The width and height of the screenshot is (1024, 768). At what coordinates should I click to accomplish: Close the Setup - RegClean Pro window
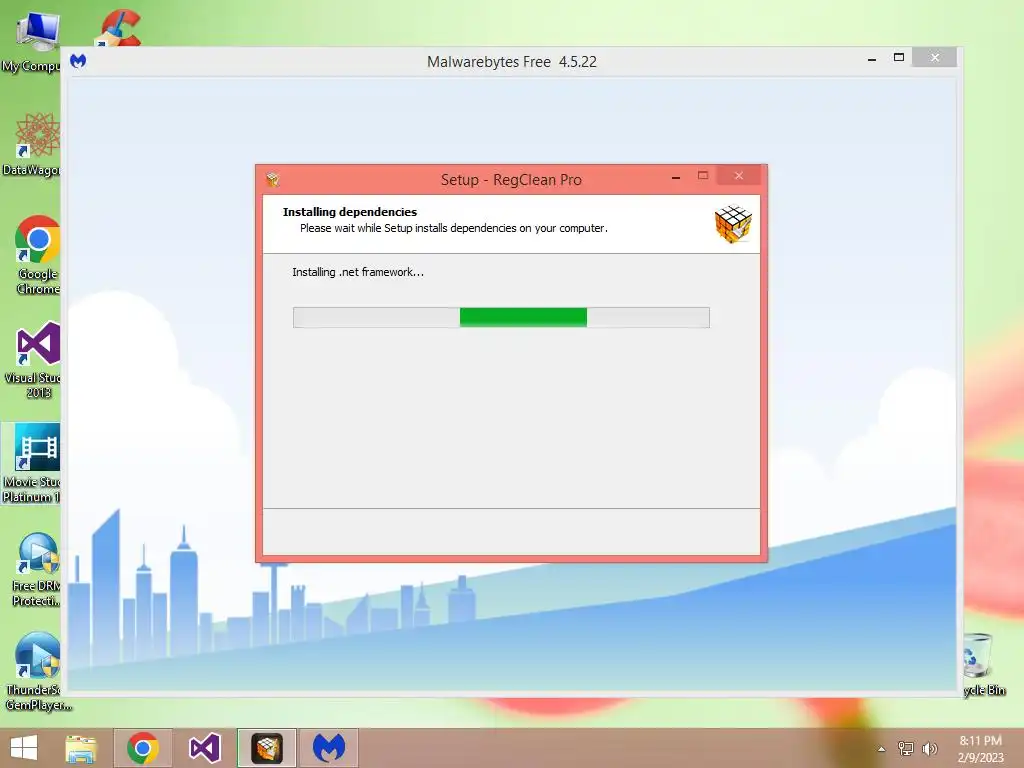tap(739, 176)
